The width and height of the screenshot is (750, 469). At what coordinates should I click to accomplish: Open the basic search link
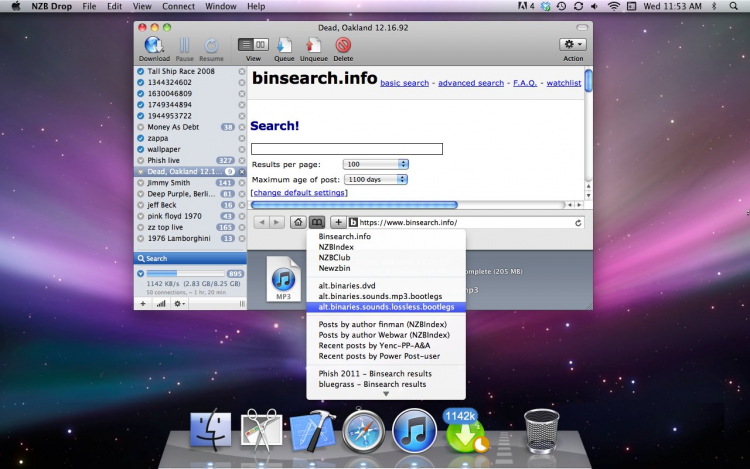(x=405, y=83)
